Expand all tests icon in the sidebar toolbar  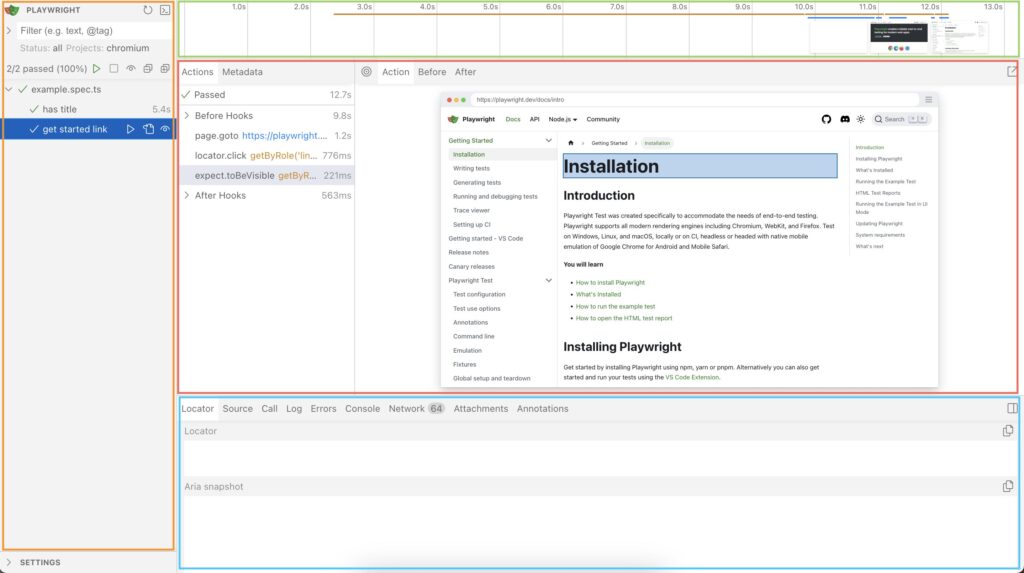tap(165, 69)
